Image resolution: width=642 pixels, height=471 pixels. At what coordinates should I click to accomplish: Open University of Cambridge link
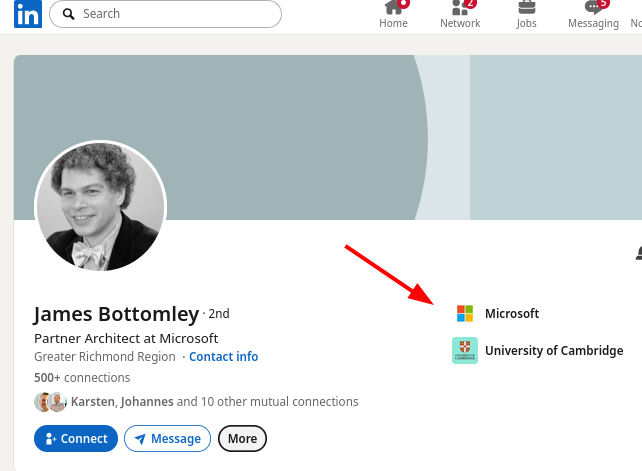tap(554, 351)
